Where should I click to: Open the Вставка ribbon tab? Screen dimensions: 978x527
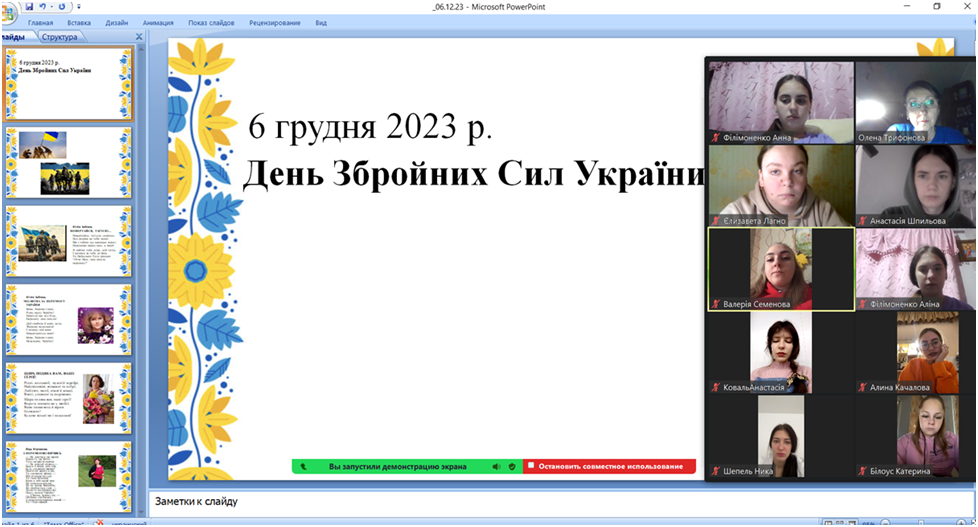79,22
